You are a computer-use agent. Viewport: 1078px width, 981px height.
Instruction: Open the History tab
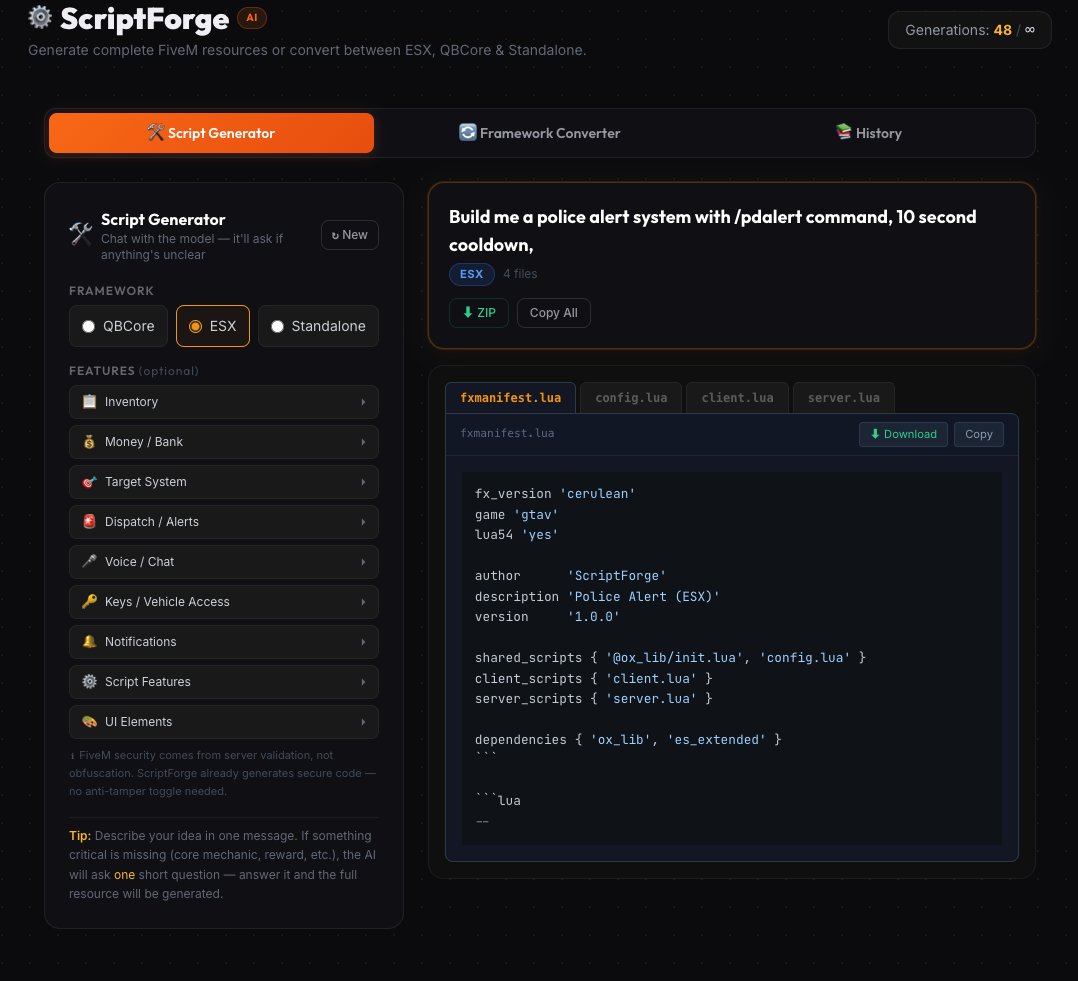pos(868,133)
